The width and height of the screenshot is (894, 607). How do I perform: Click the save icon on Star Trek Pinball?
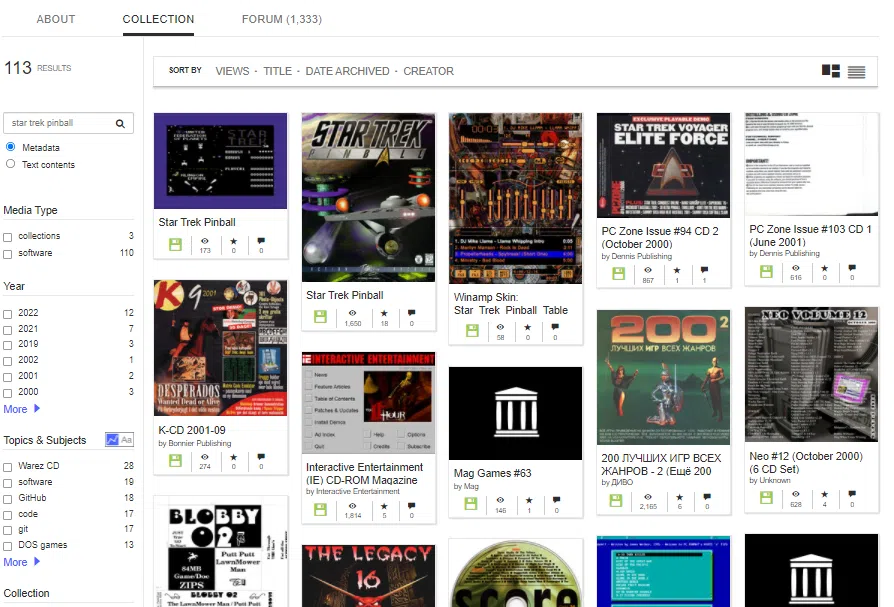(175, 243)
